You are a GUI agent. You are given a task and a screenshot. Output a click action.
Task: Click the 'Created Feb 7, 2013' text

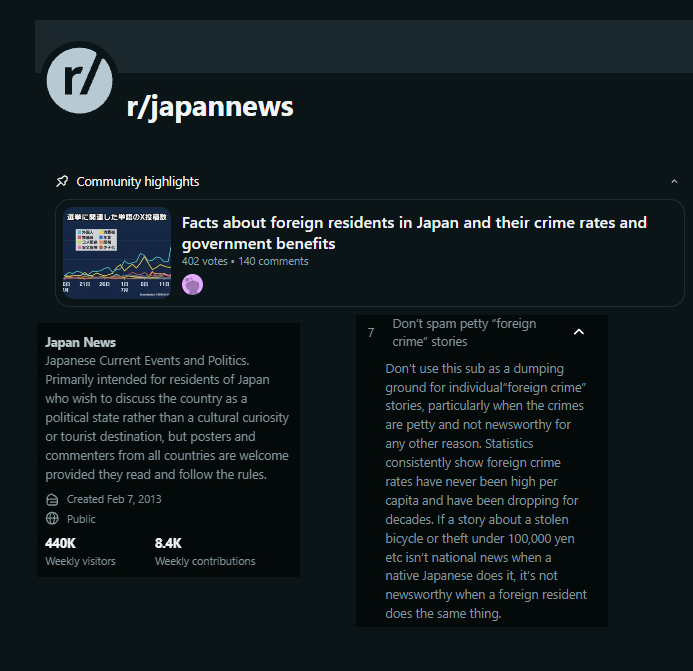coord(114,499)
